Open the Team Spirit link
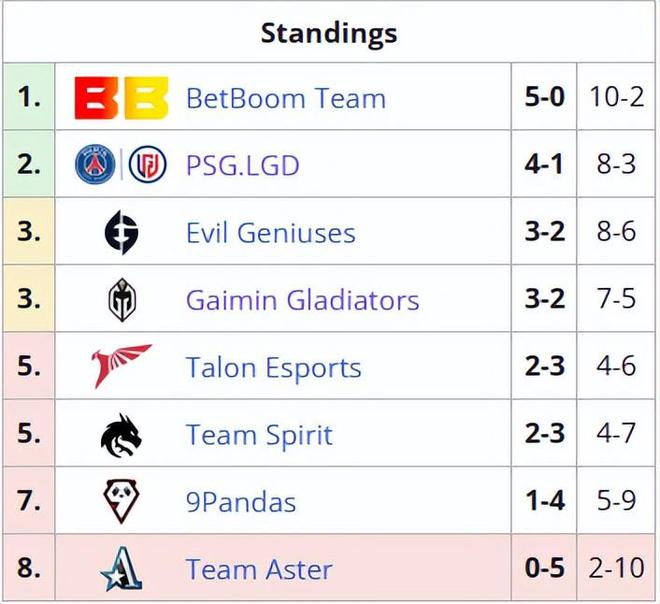660x604 pixels. point(259,435)
